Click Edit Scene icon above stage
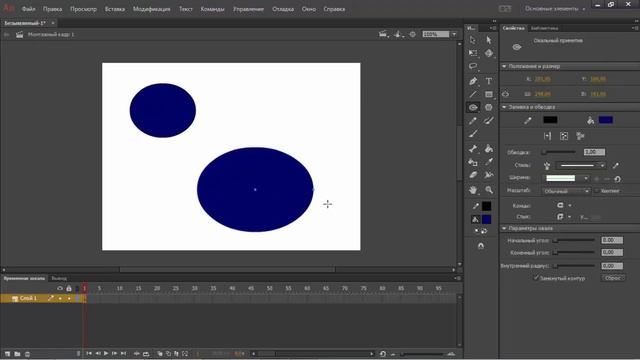The width and height of the screenshot is (640, 360). tap(383, 34)
